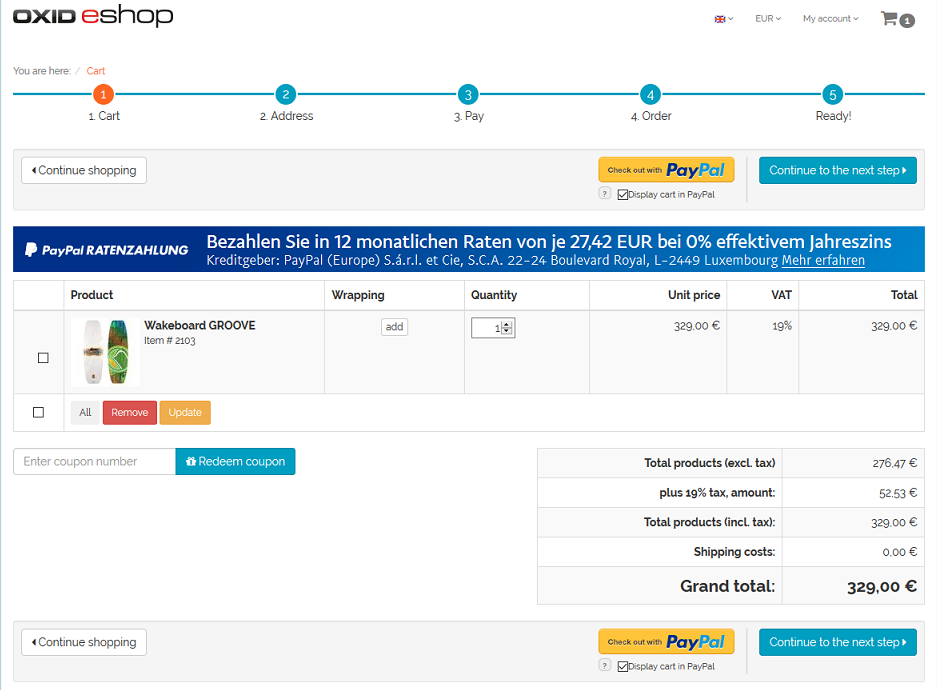Image resolution: width=937 pixels, height=690 pixels.
Task: Open the Mehr erfahren link
Action: pos(823,260)
